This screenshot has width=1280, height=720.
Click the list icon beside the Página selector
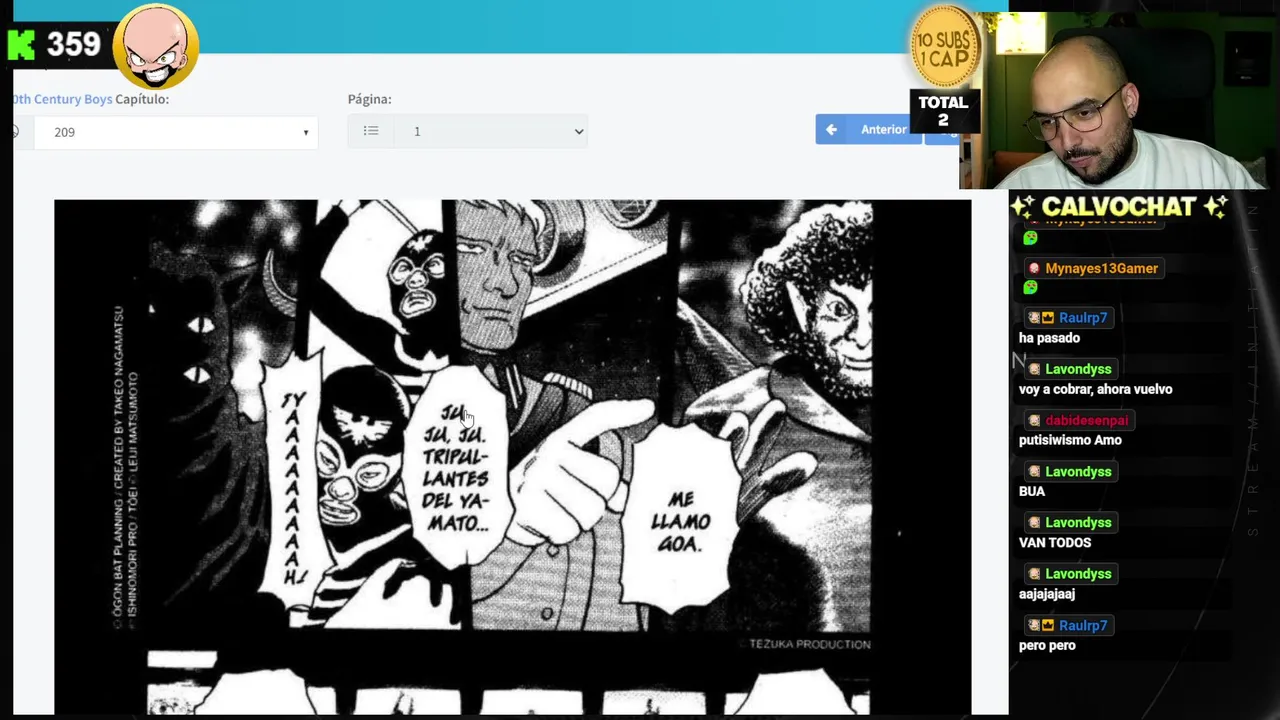[371, 131]
